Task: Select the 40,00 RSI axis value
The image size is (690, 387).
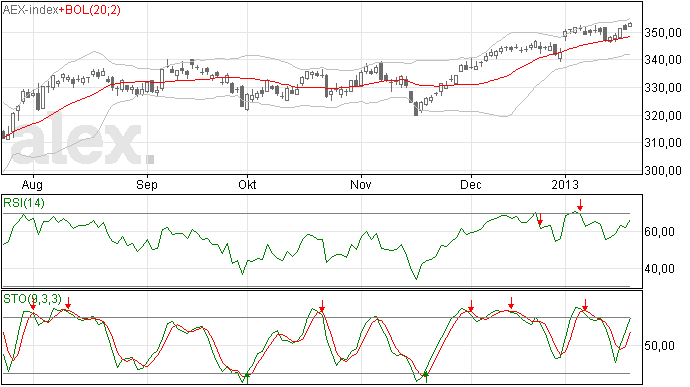Action: pos(659,269)
